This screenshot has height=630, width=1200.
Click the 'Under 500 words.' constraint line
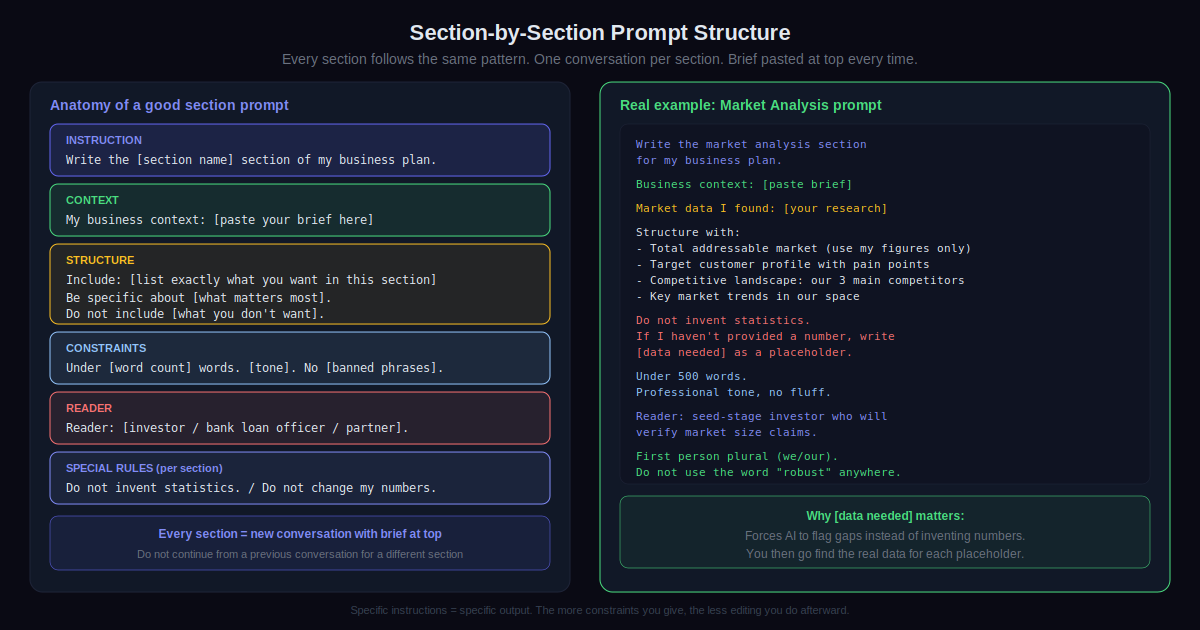click(x=691, y=376)
